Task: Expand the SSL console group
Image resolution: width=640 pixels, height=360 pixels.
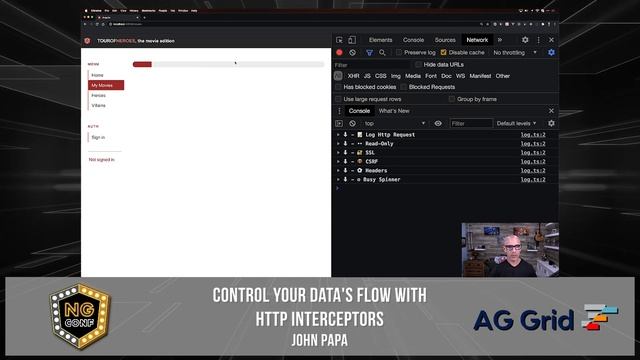Action: 338,153
